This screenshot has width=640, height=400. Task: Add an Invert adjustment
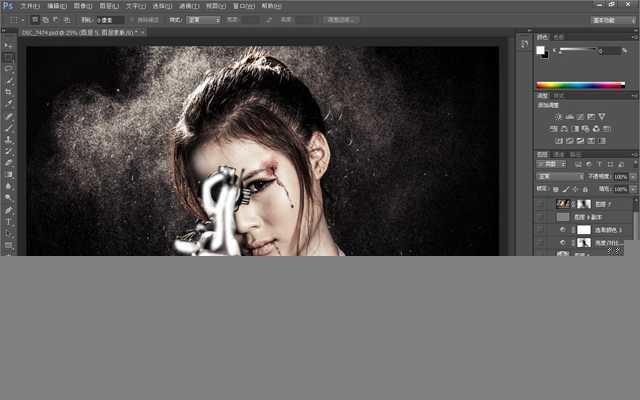pos(559,141)
